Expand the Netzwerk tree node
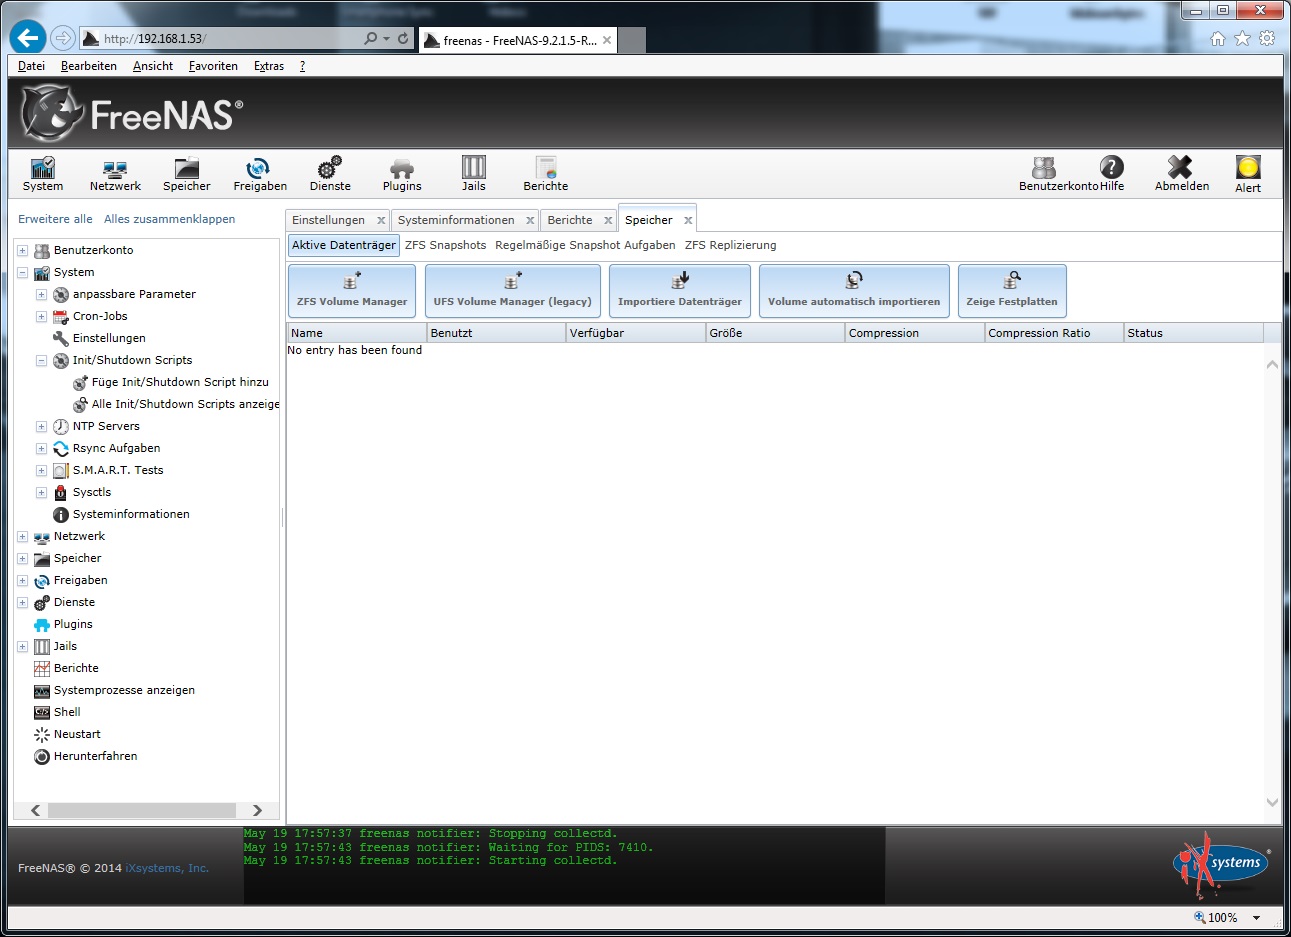The image size is (1291, 937). [22, 536]
